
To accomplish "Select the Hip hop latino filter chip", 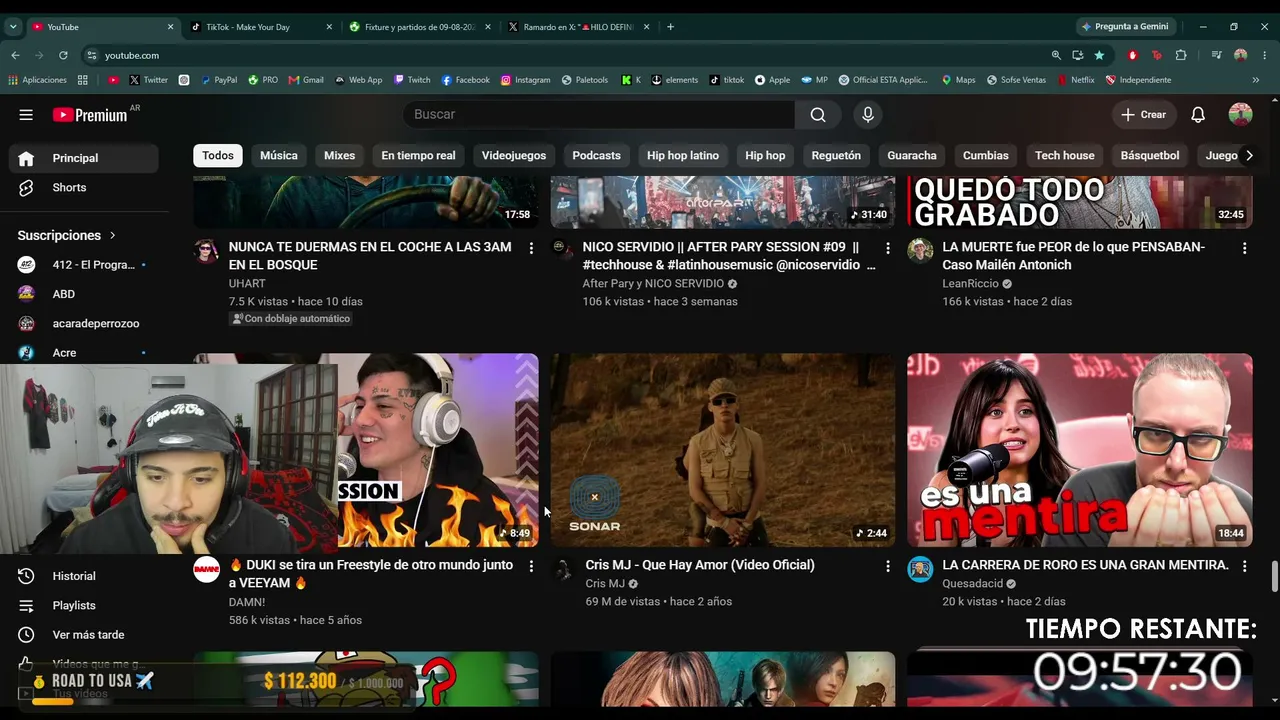I will 683,156.
